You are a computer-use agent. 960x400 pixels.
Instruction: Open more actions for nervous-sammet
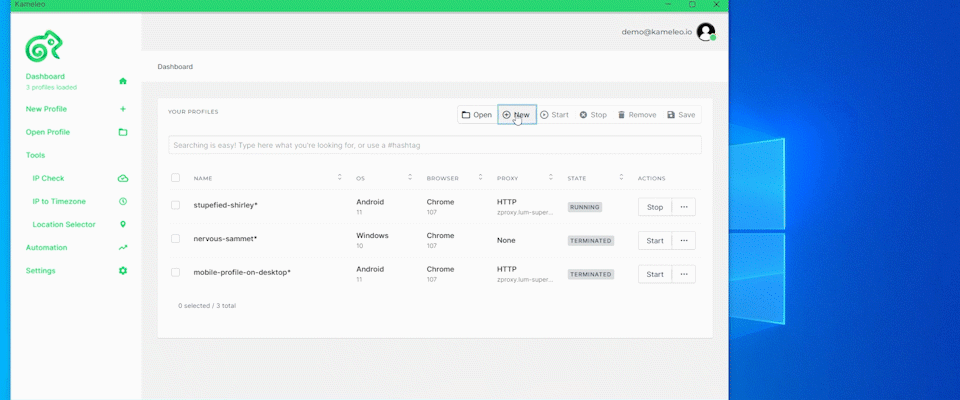684,241
